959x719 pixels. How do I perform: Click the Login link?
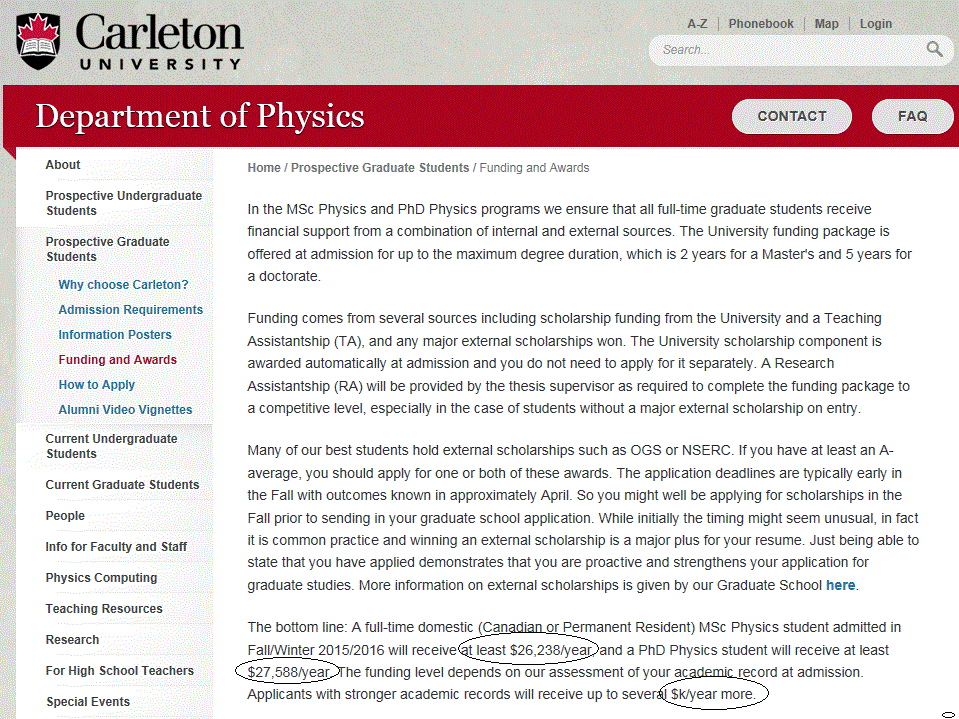coord(875,24)
